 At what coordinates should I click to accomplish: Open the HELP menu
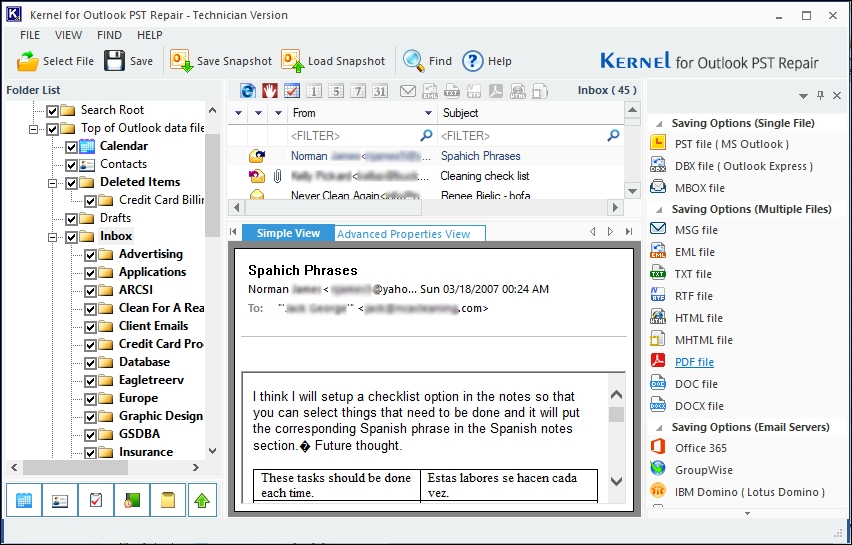149,35
